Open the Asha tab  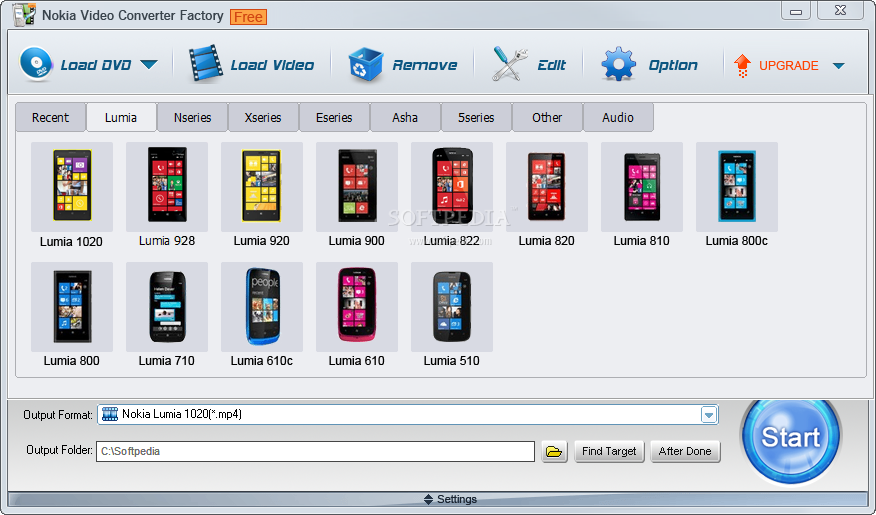pos(405,117)
